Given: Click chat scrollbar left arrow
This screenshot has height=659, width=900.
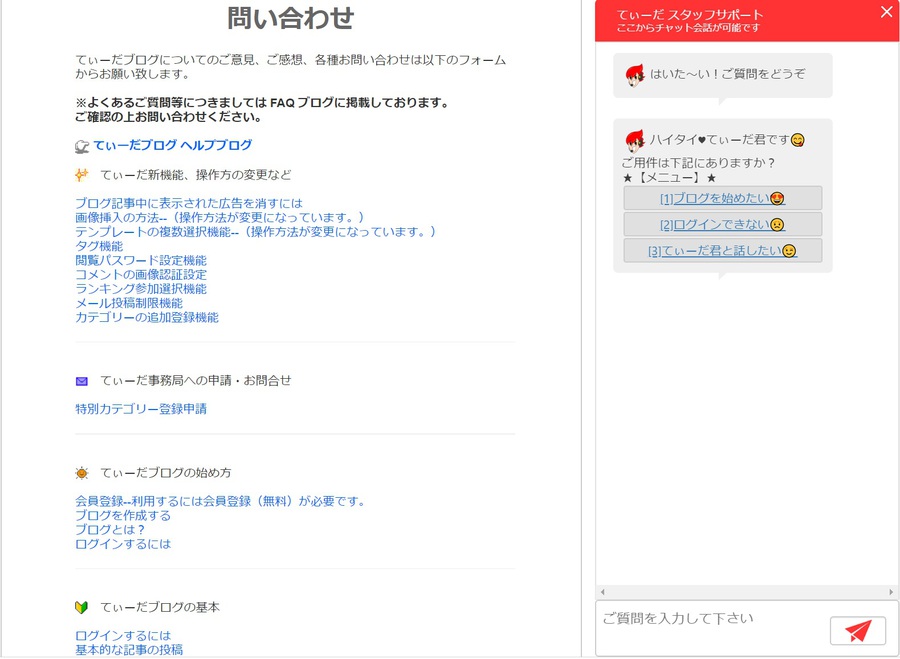Looking at the screenshot, I should (602, 592).
